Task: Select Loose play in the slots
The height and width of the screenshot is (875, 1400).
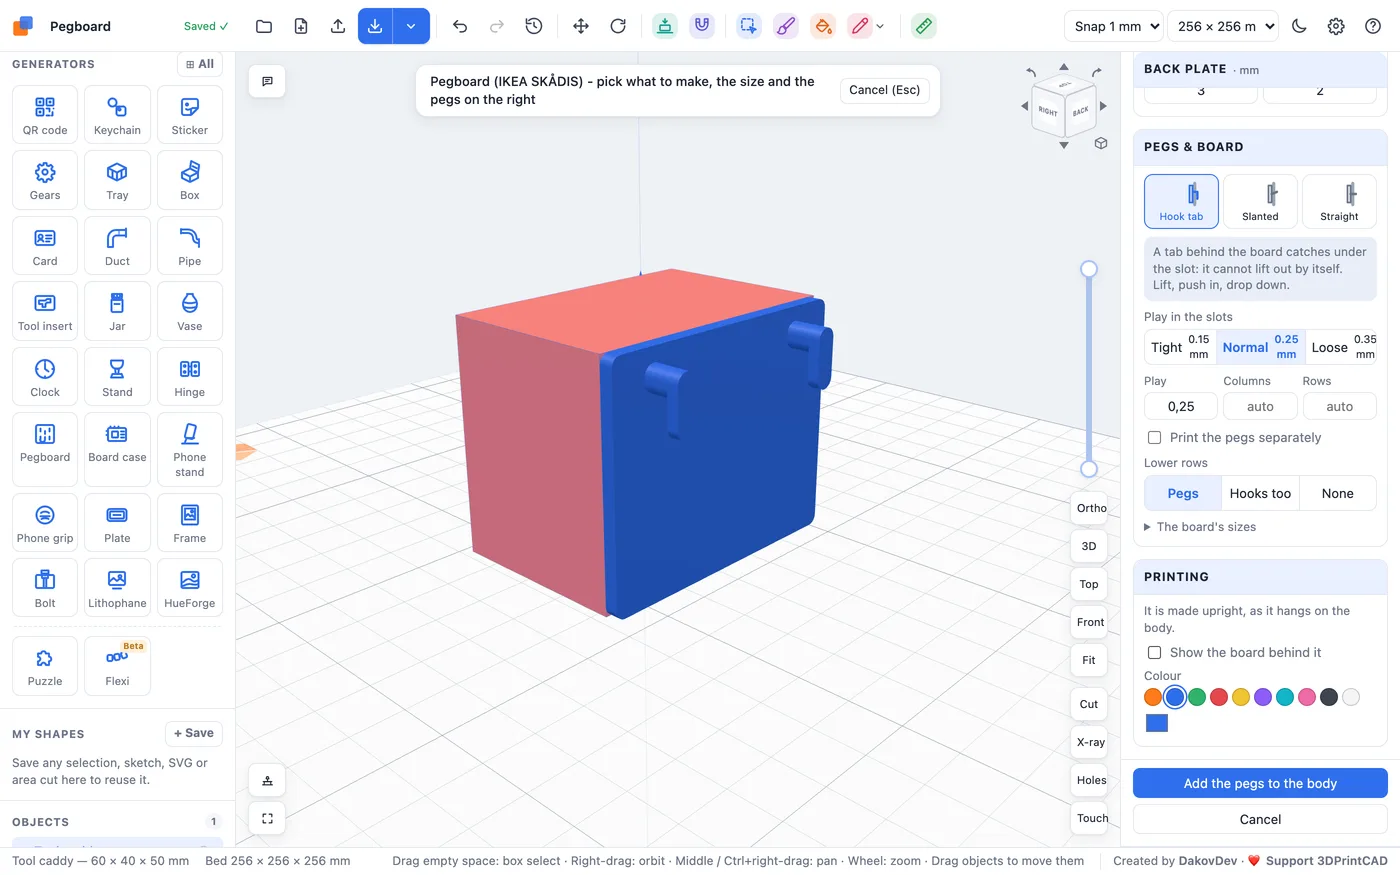Action: click(1342, 347)
